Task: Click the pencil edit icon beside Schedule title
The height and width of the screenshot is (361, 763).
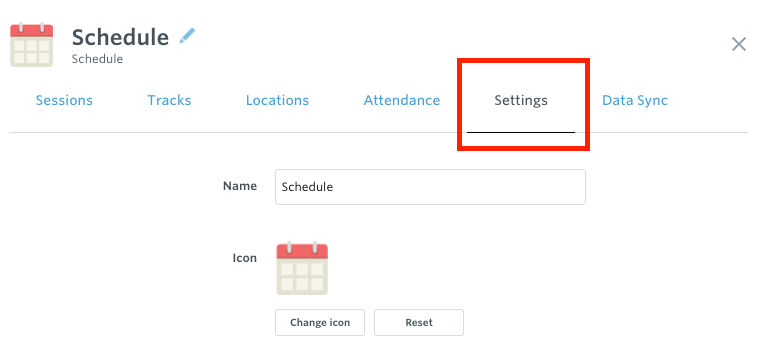Action: 187,36
